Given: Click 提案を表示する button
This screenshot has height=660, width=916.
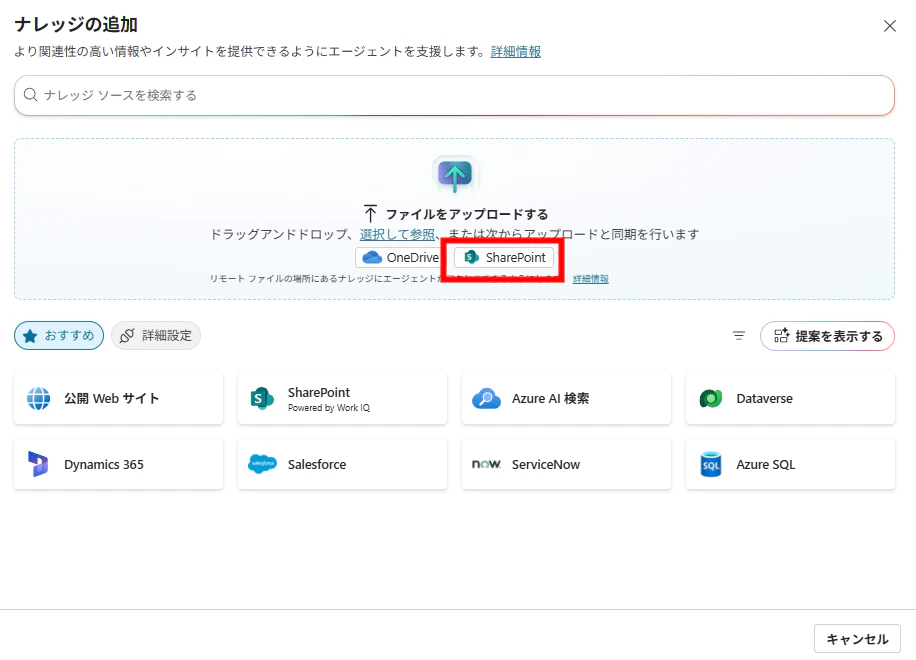Looking at the screenshot, I should click(827, 336).
